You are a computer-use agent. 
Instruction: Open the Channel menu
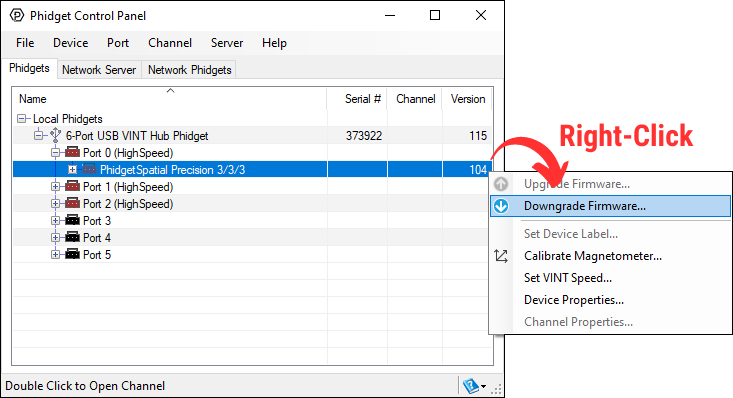click(x=170, y=43)
